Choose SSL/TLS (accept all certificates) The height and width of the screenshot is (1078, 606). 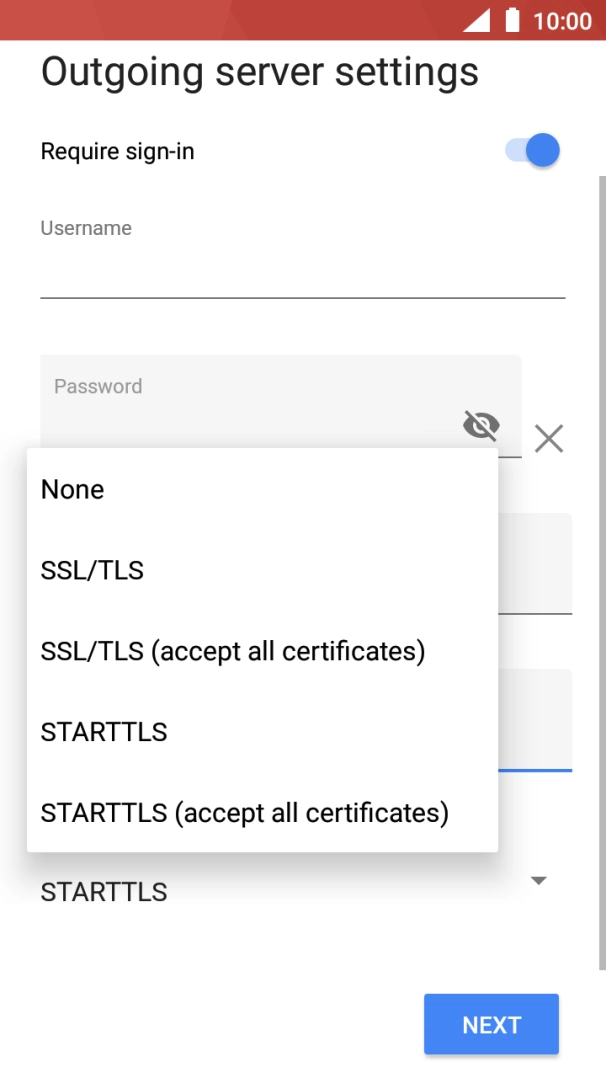pyautogui.click(x=232, y=651)
